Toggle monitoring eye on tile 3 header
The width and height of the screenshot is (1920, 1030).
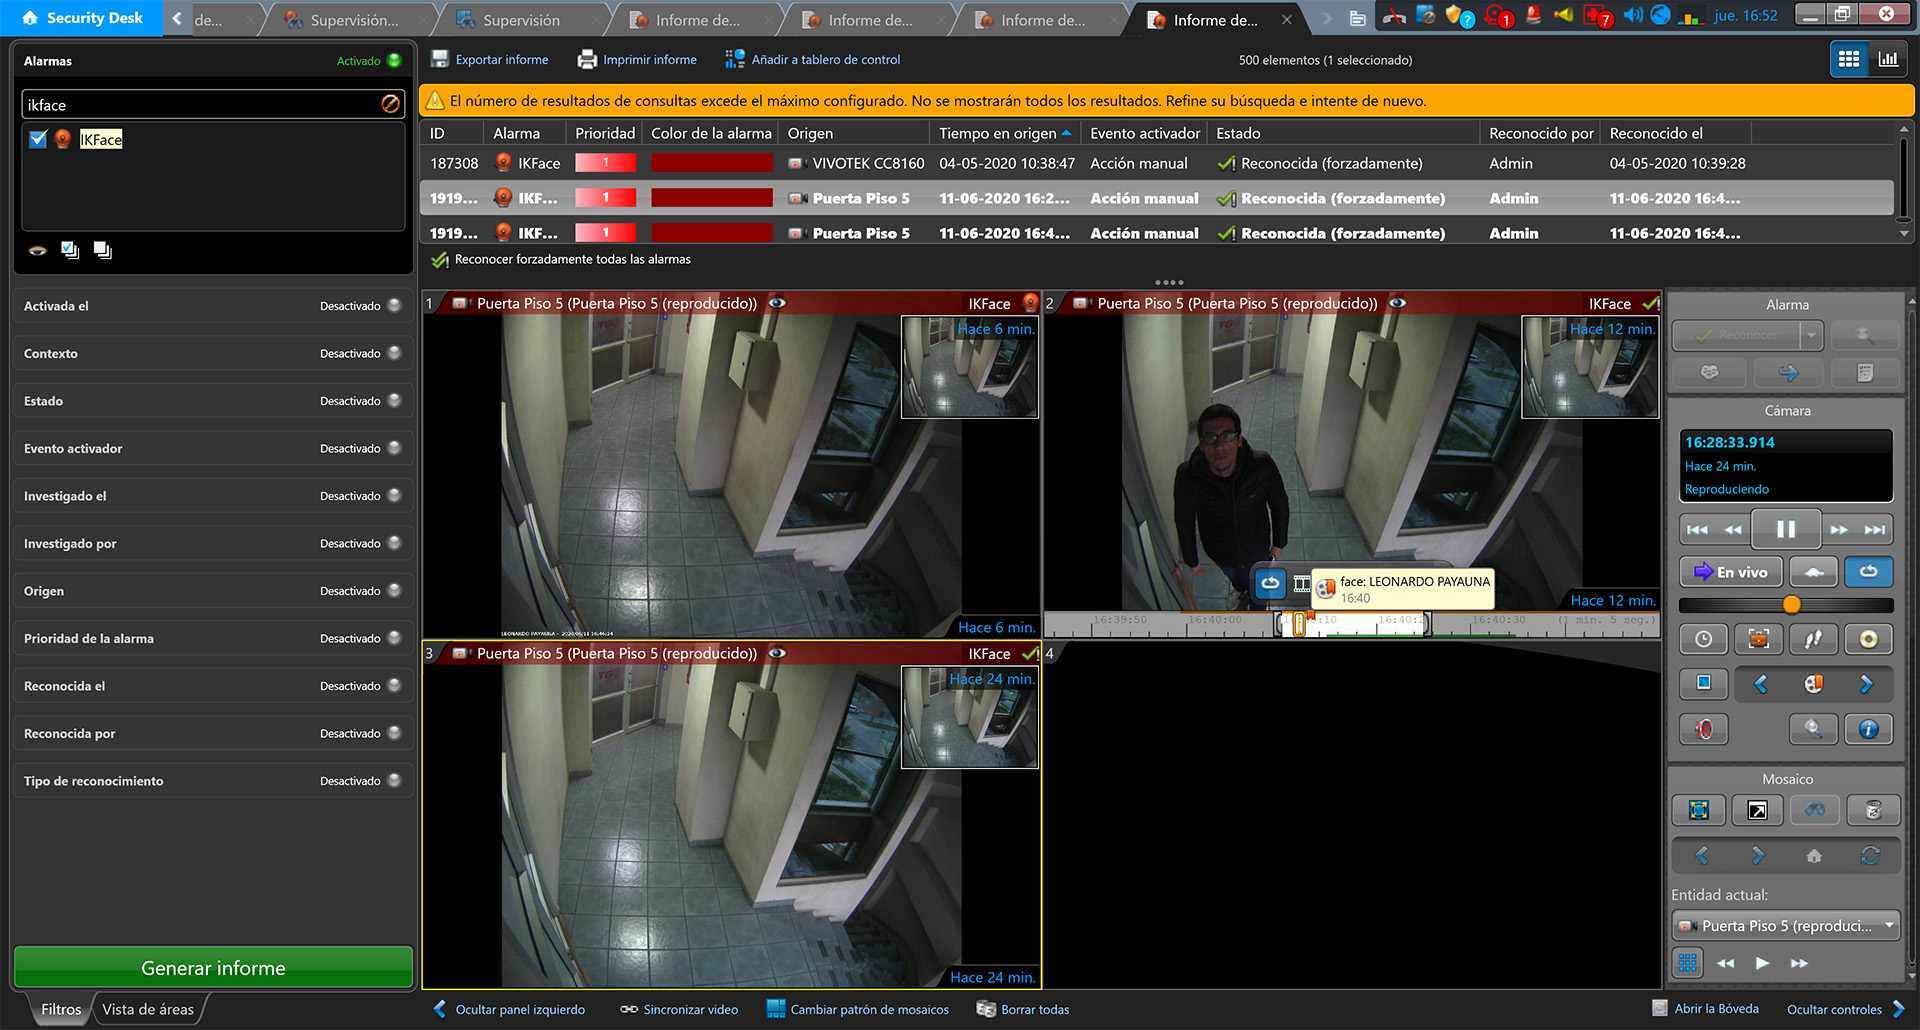coord(777,653)
